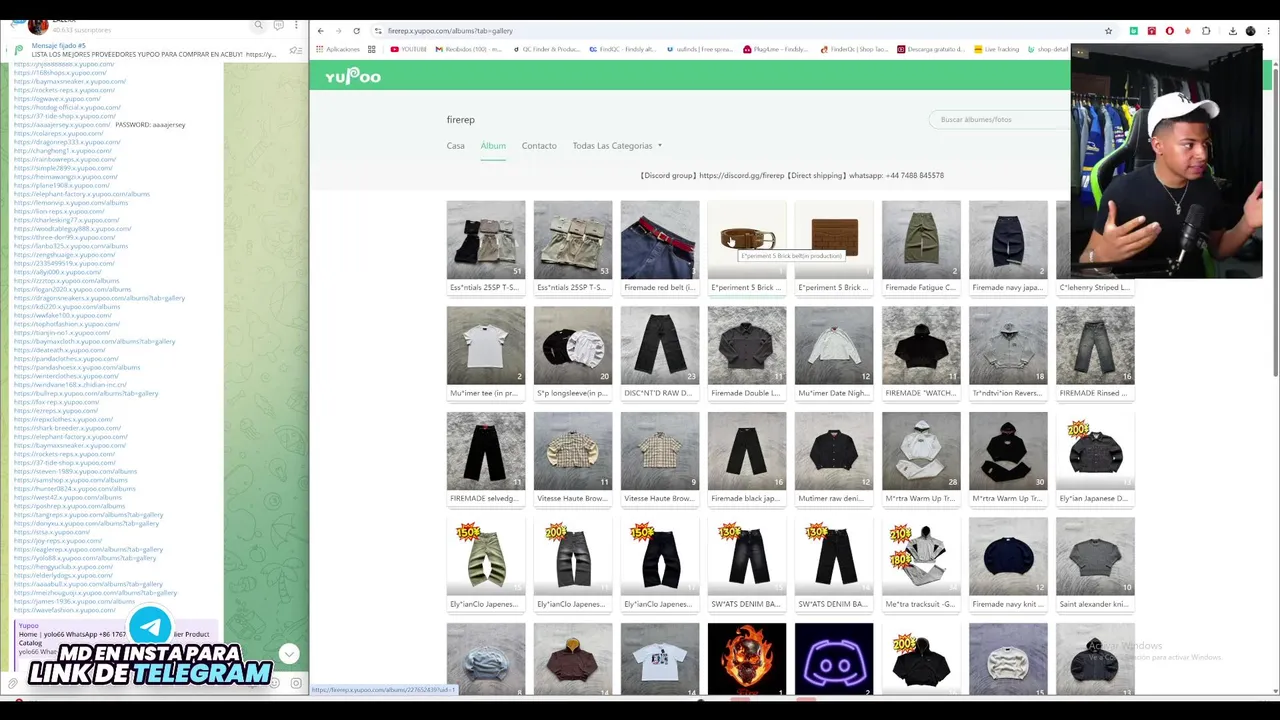Screen dimensions: 1280x720
Task: Open the comments icon in Telegram header
Action: click(279, 25)
